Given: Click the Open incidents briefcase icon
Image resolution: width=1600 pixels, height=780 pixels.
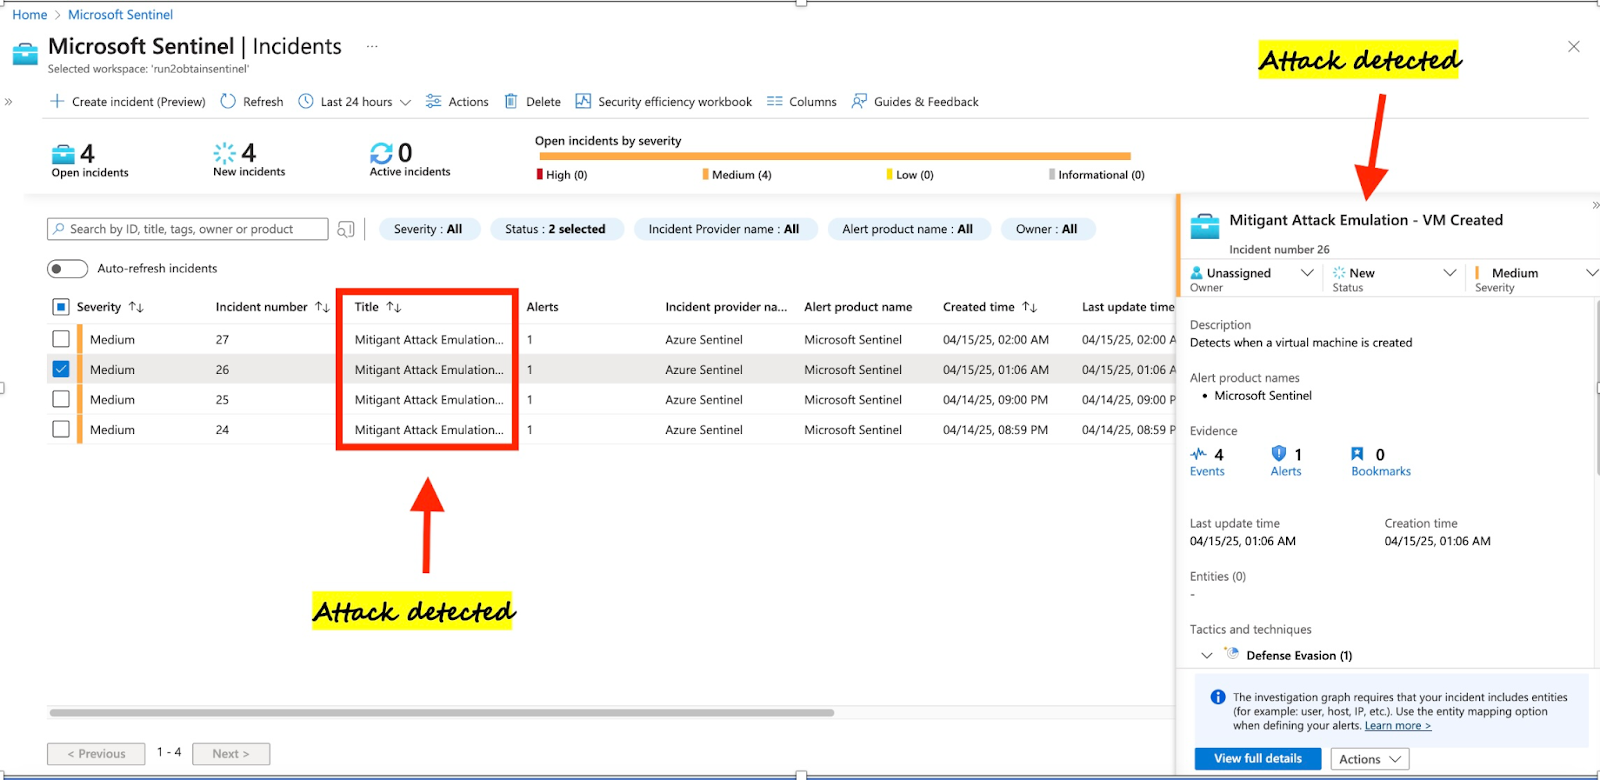Looking at the screenshot, I should [x=63, y=154].
